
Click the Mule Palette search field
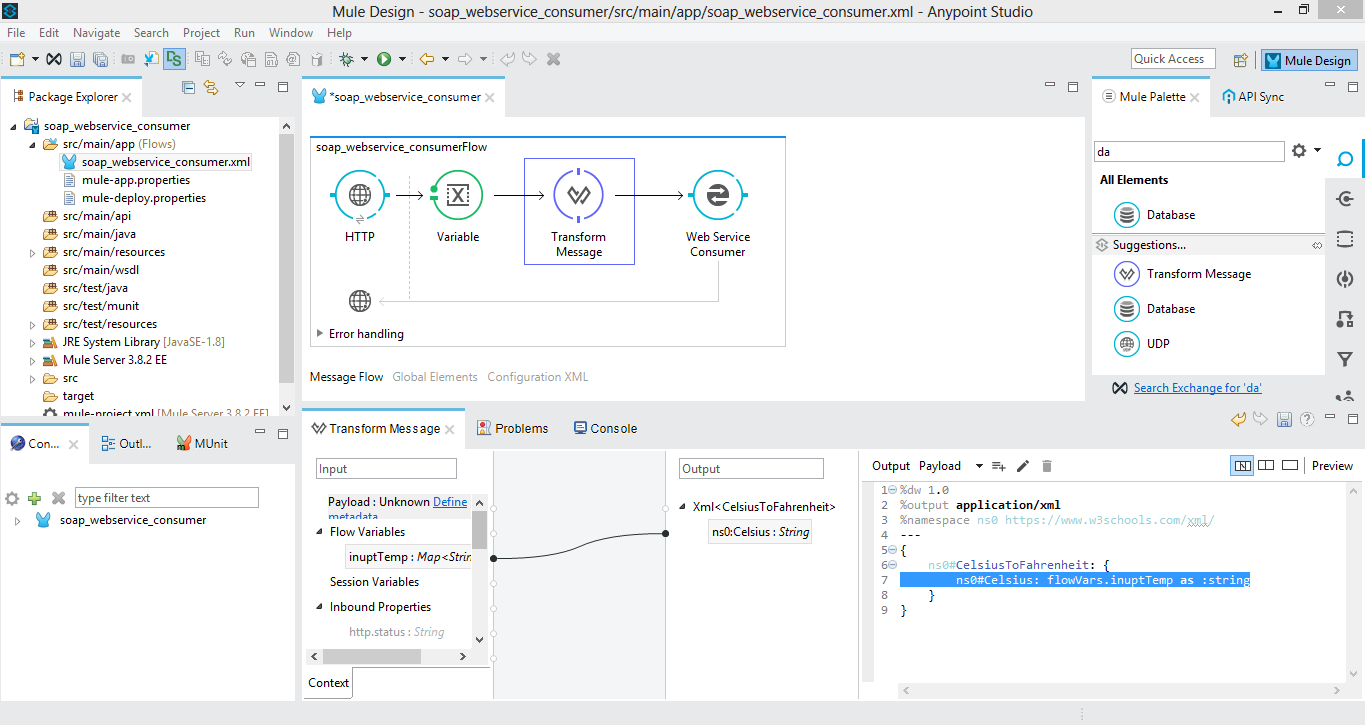(x=1188, y=152)
